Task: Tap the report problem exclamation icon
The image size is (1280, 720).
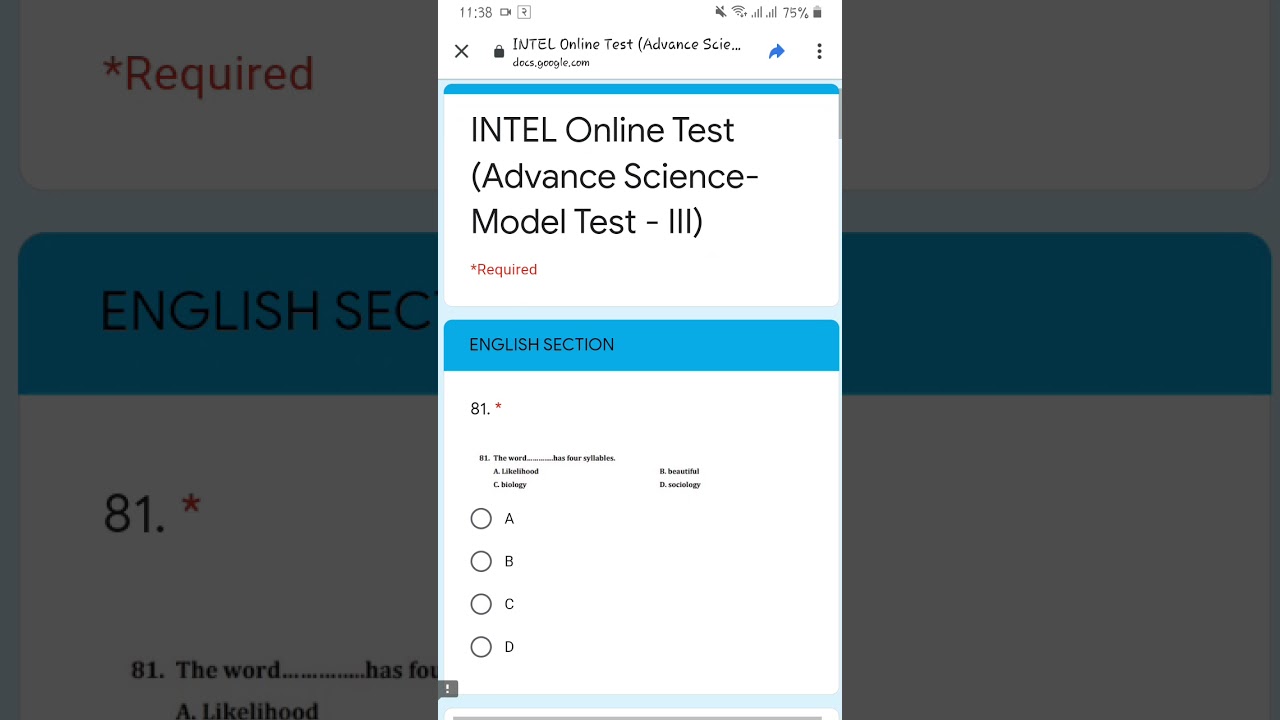Action: pos(448,688)
